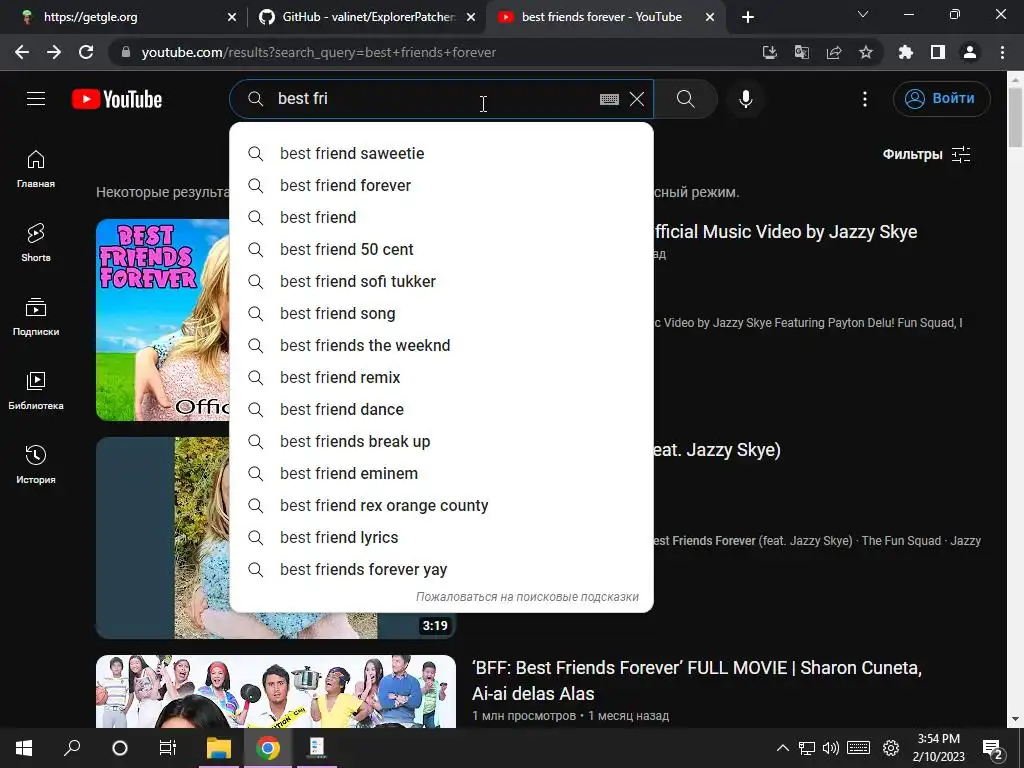The image size is (1024, 768).
Task: Open the Фильтры filter options
Action: coord(926,154)
